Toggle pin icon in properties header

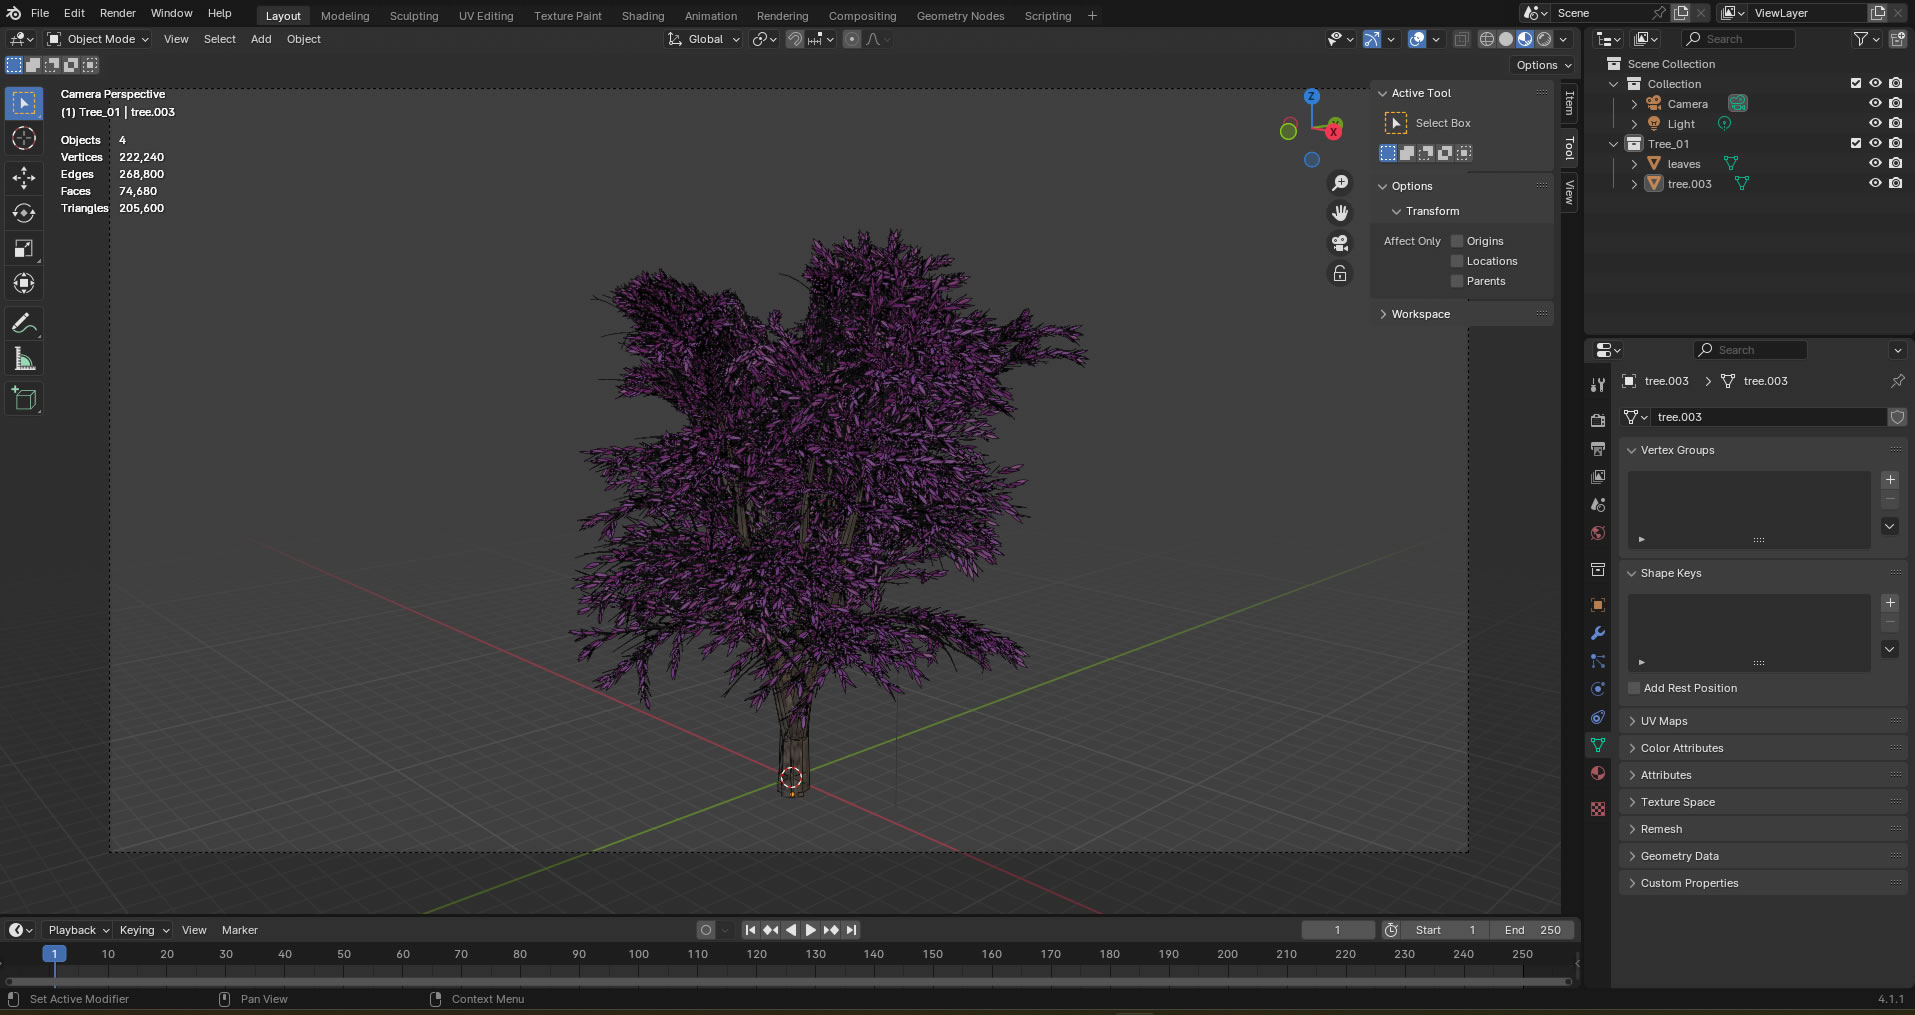click(x=1897, y=381)
